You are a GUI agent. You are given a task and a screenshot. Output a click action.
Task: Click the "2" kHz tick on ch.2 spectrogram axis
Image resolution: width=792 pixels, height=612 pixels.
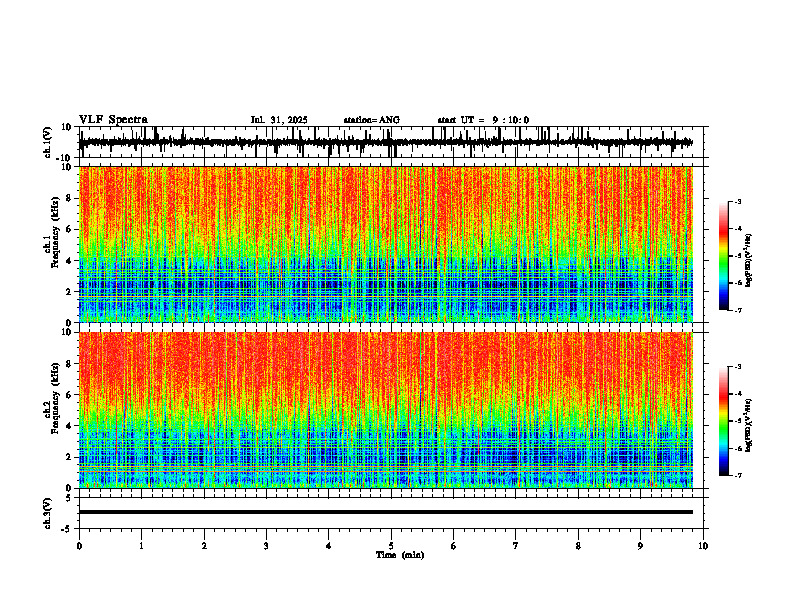pyautogui.click(x=70, y=457)
